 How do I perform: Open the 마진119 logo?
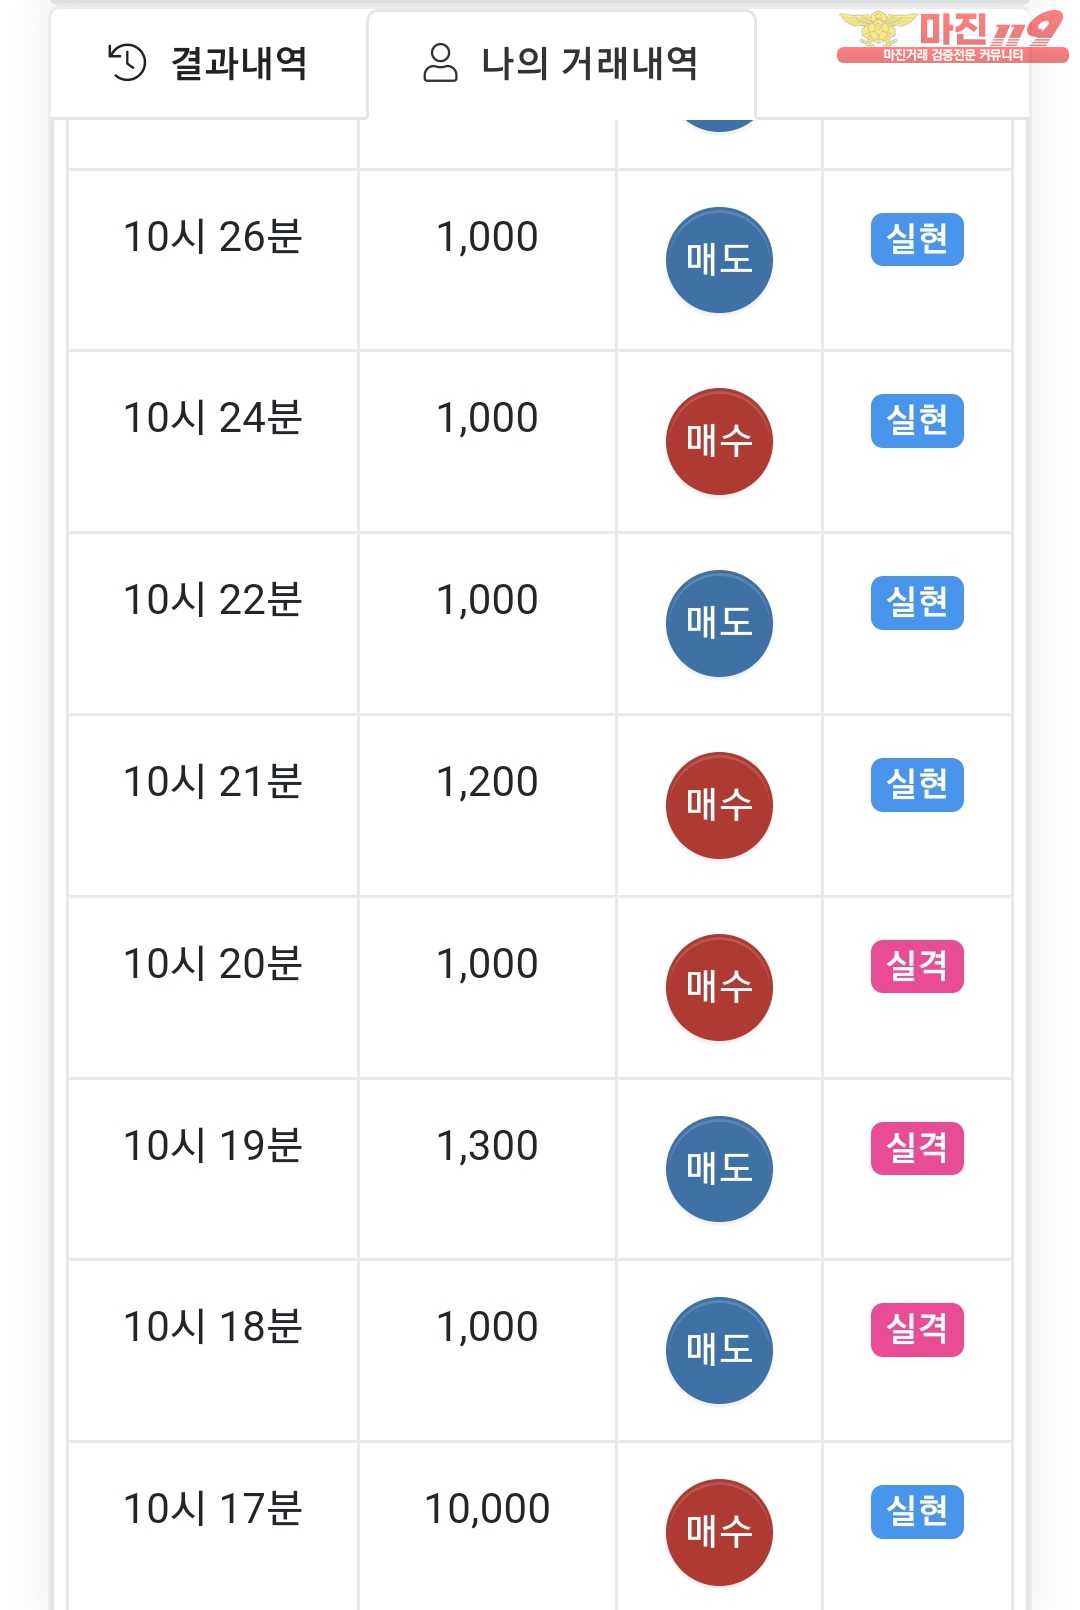coord(952,37)
